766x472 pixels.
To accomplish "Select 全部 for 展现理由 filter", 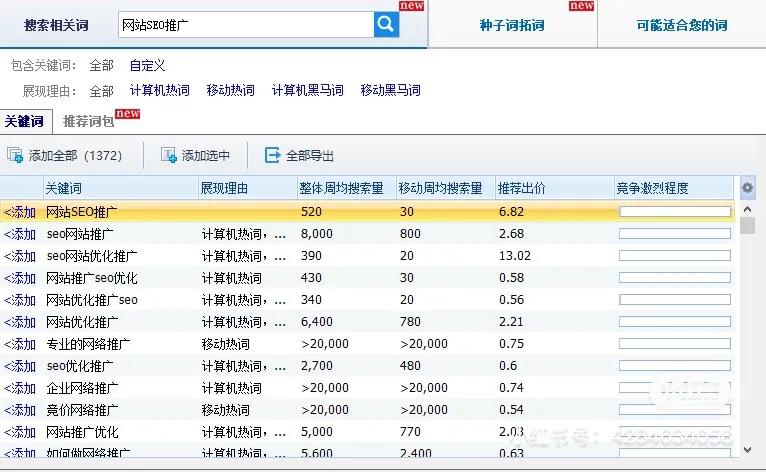I will click(101, 91).
